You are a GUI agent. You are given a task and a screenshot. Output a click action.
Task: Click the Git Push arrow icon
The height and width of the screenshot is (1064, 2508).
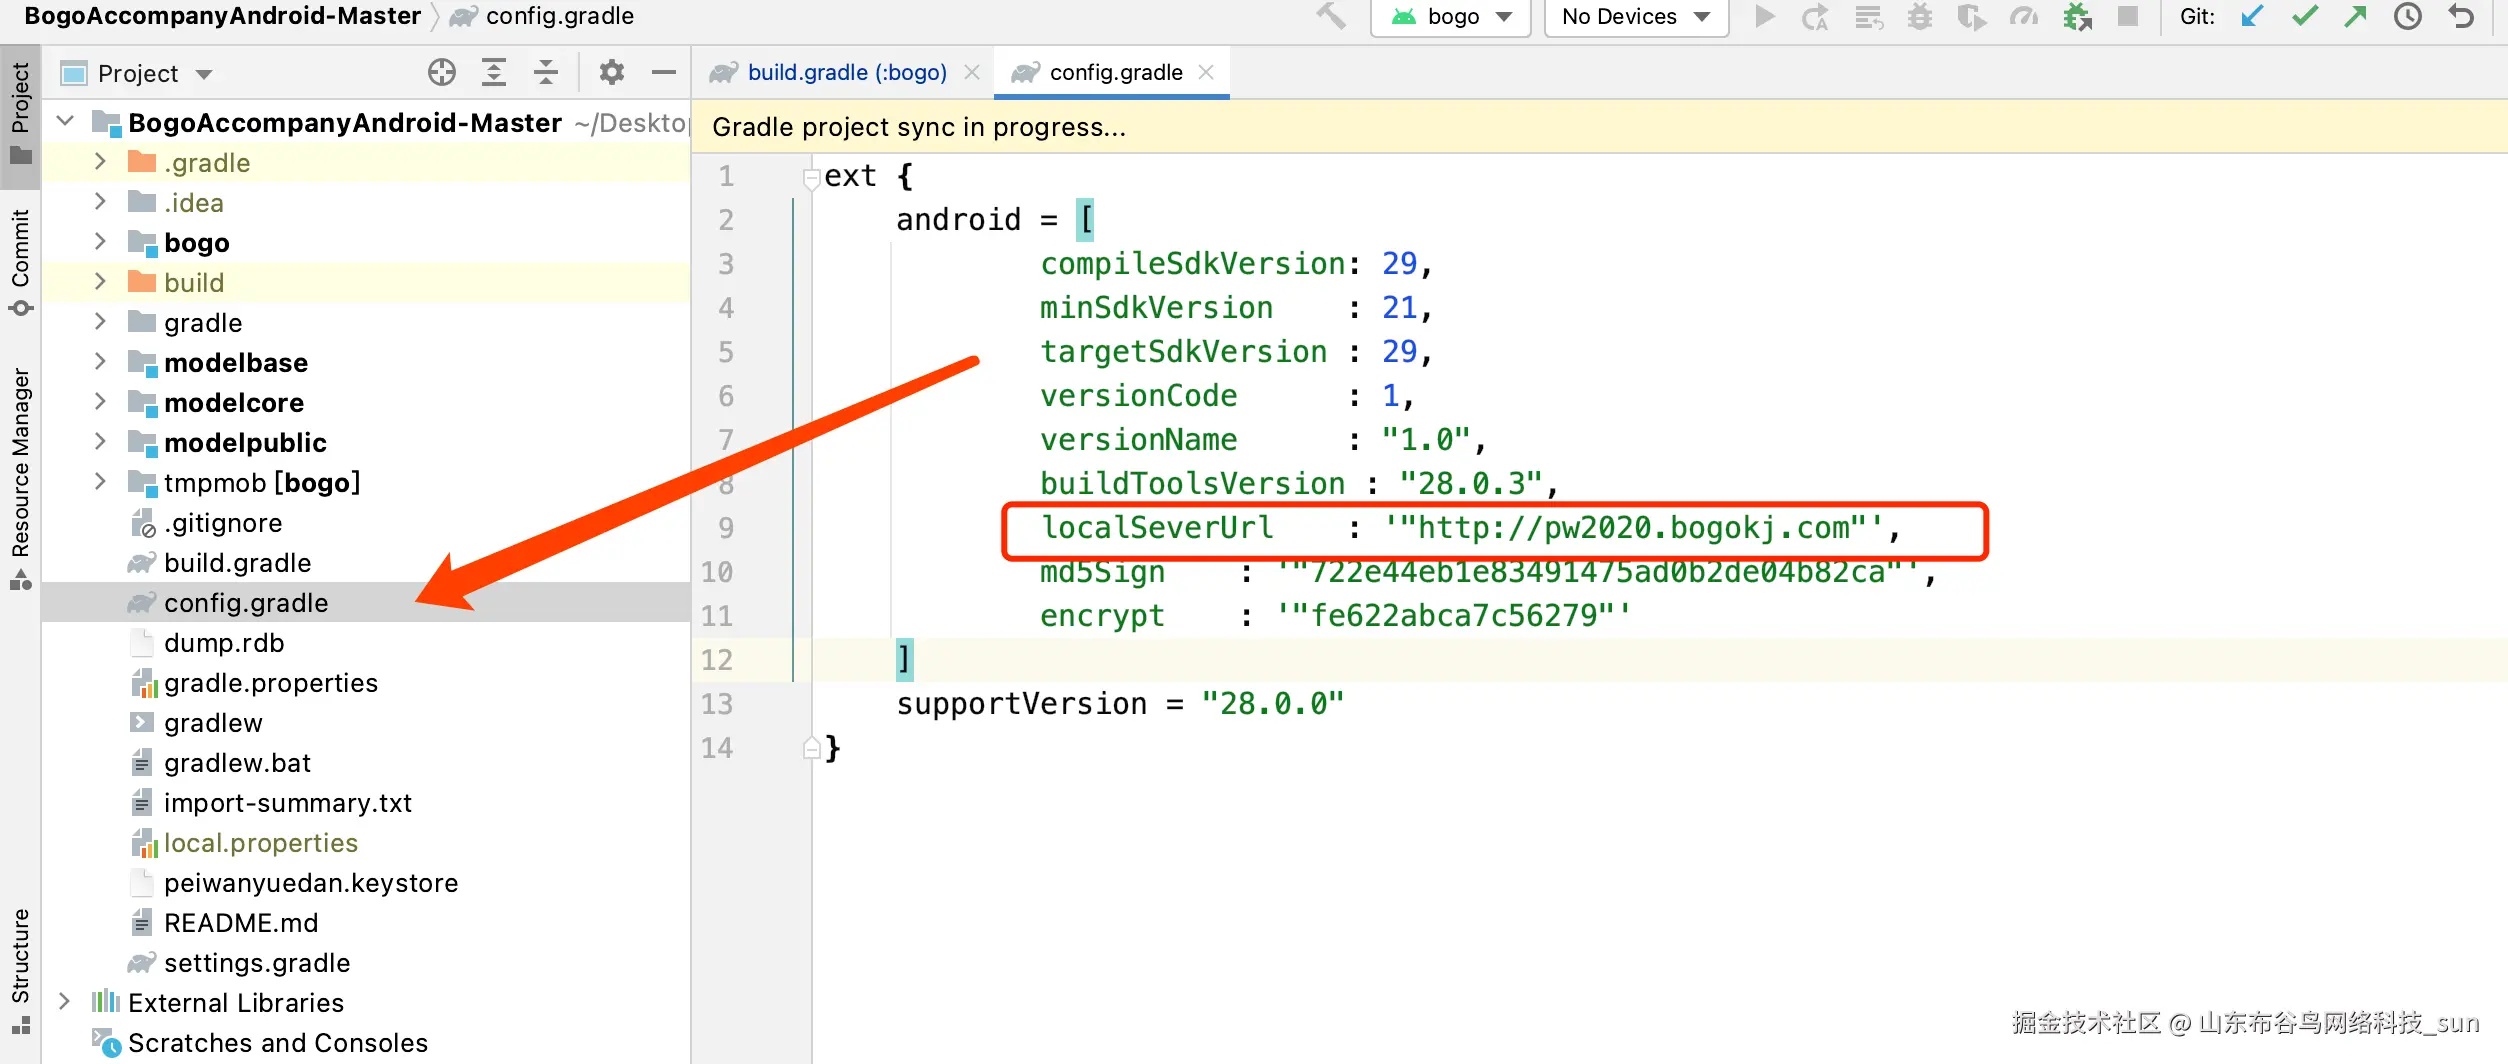tap(2356, 17)
